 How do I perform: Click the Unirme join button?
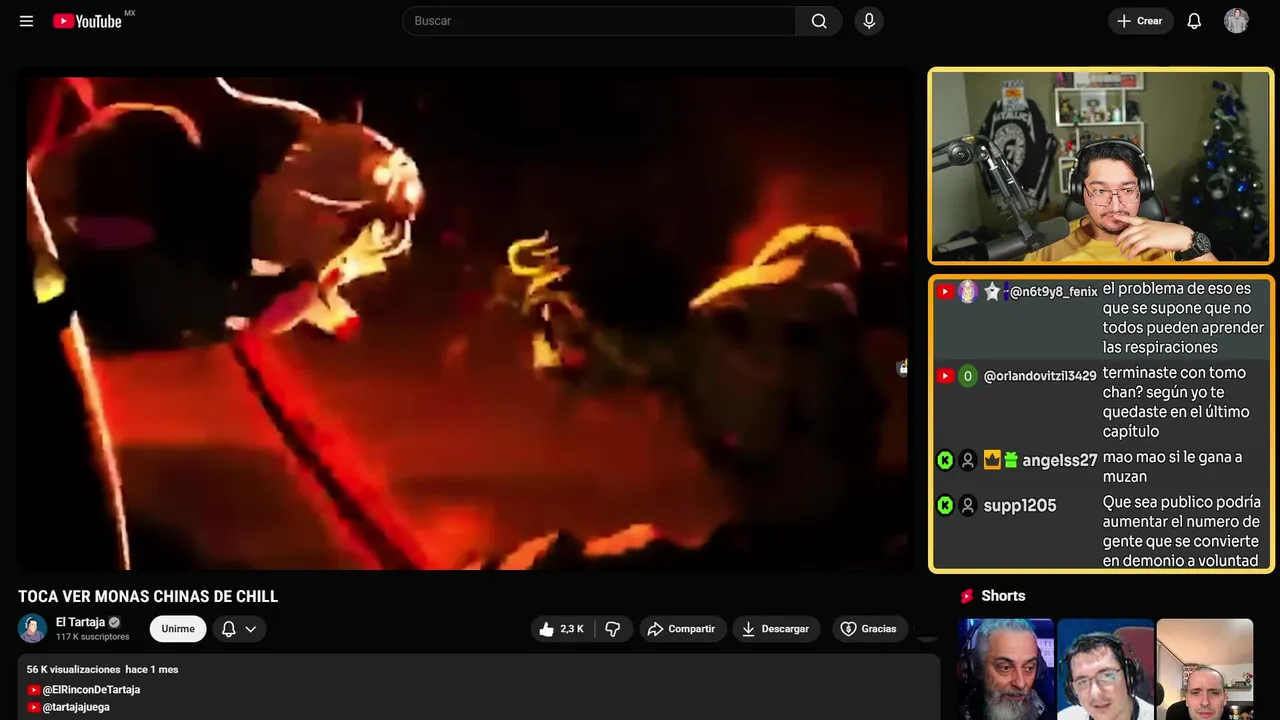click(x=178, y=629)
